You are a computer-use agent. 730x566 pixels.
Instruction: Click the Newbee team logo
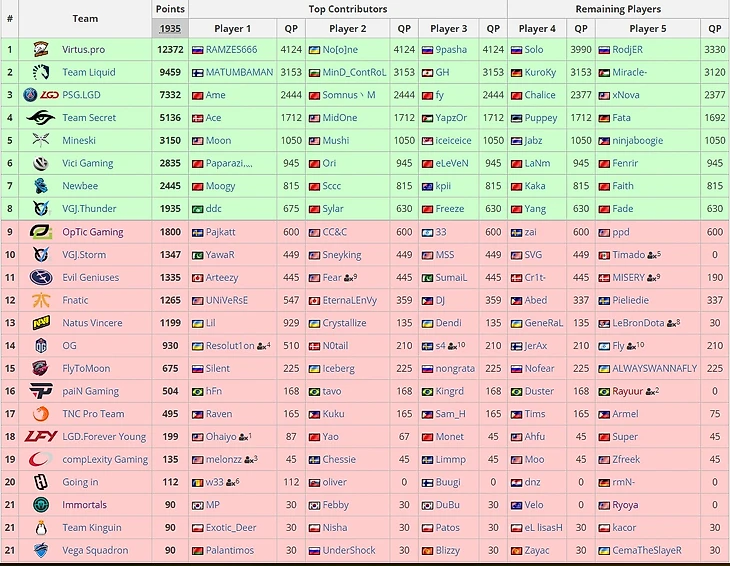(41, 186)
